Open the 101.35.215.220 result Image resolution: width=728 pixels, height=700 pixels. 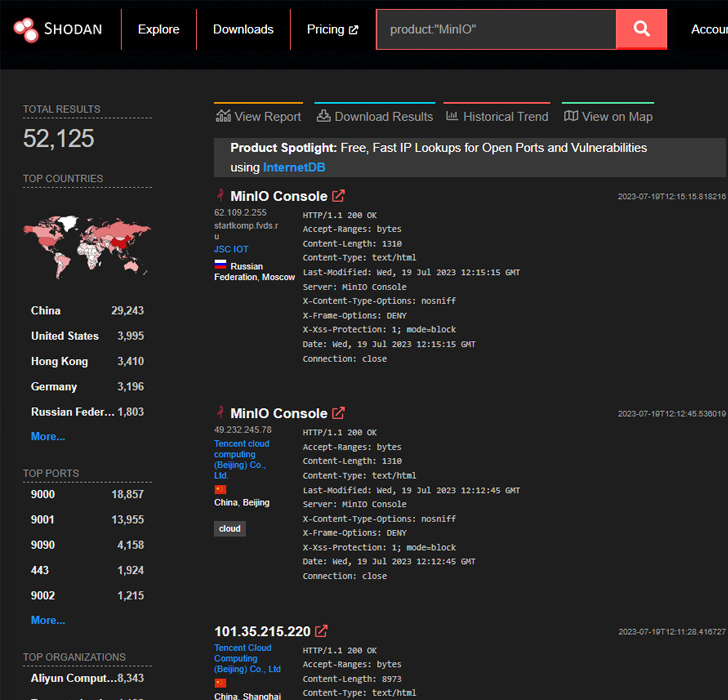pos(262,631)
